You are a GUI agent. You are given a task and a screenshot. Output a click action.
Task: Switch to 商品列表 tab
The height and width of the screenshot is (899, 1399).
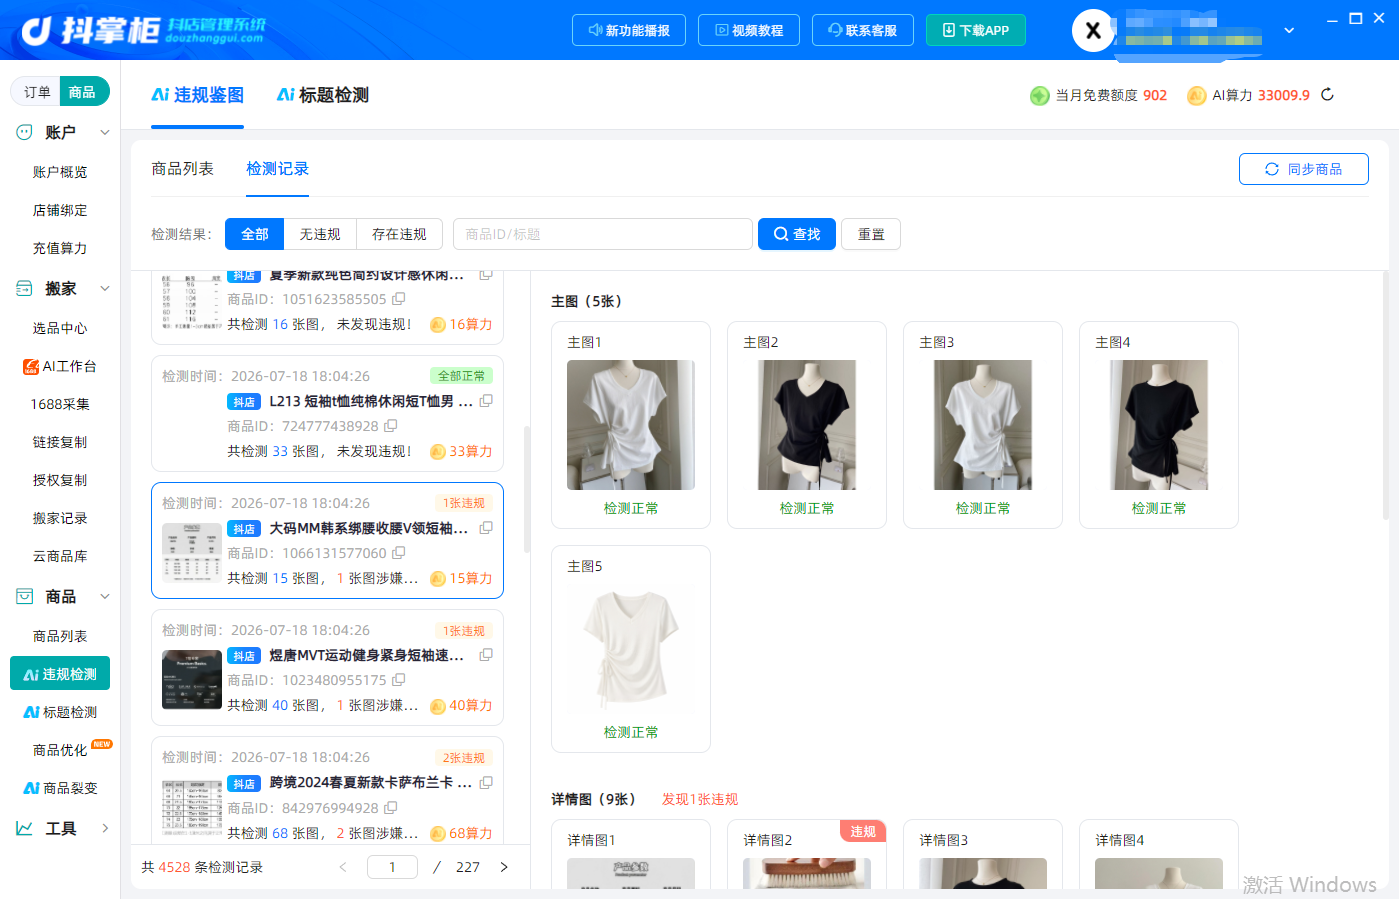point(182,169)
